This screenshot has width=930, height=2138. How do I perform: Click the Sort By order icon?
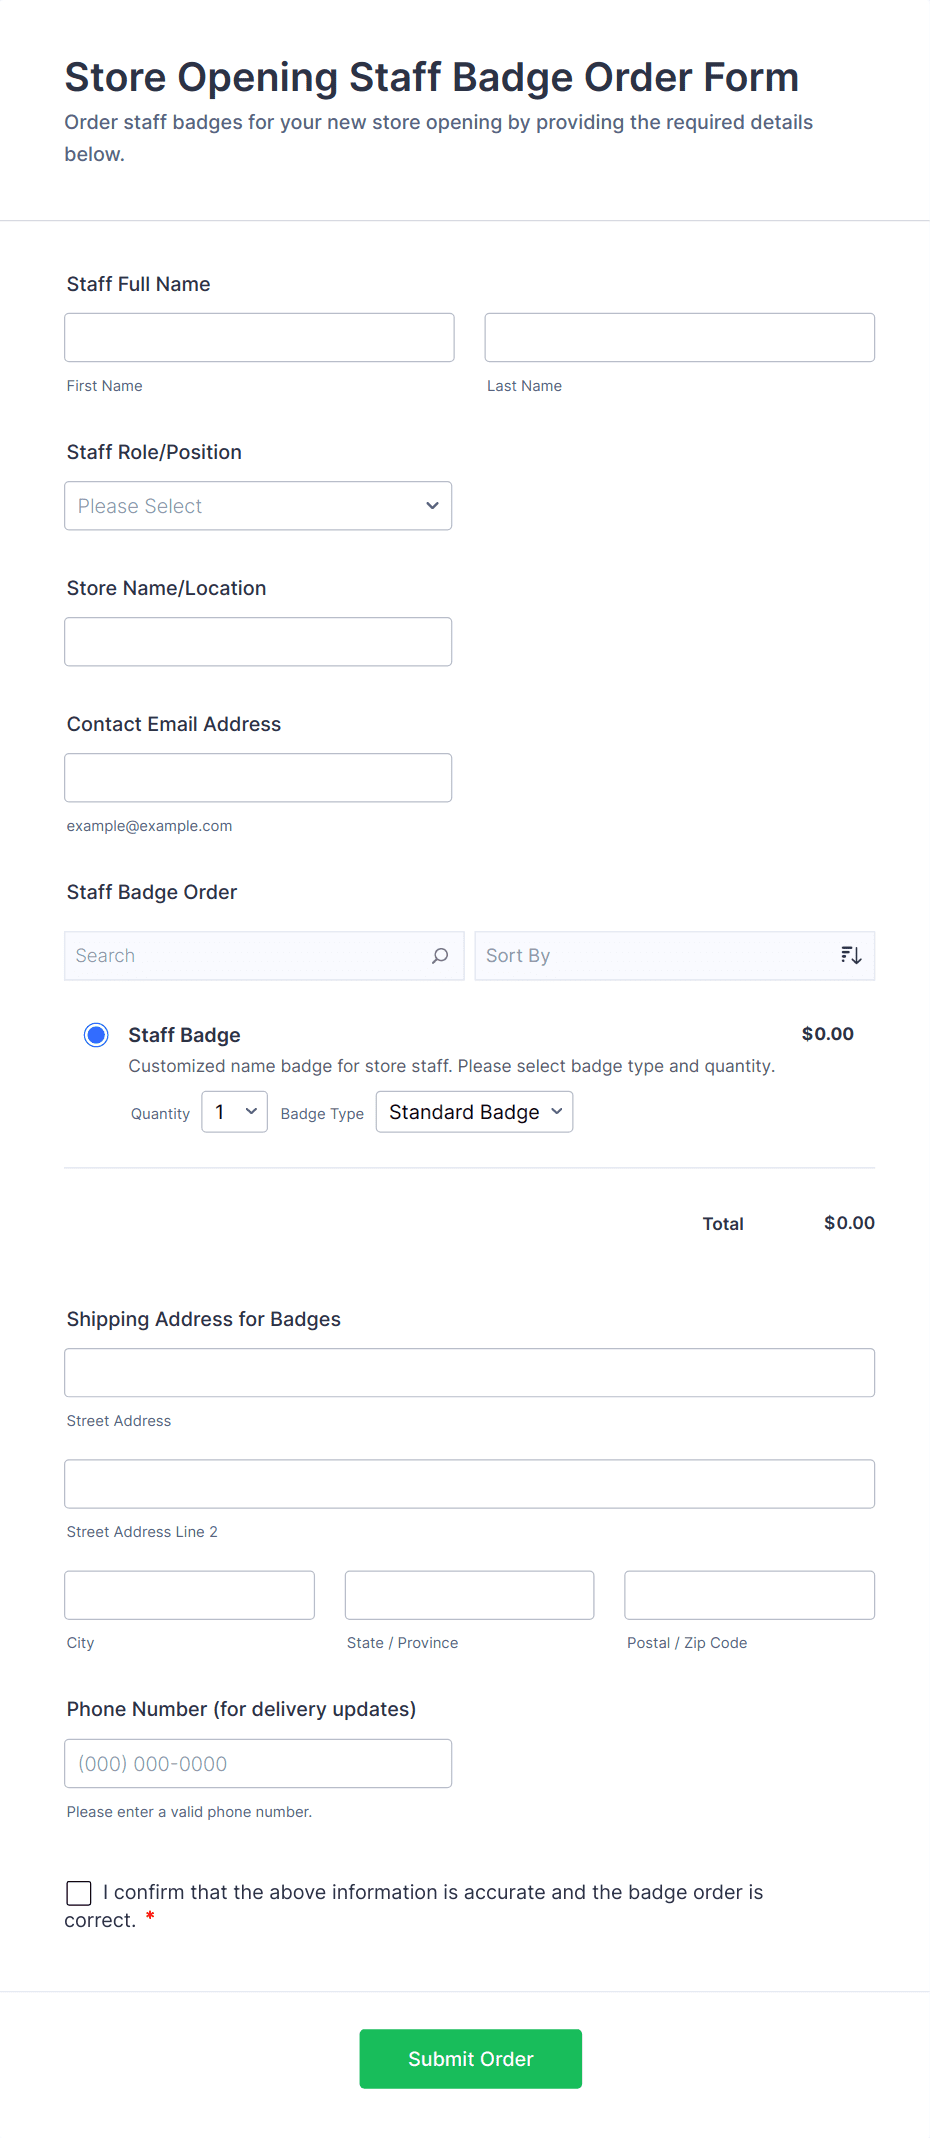pos(851,956)
